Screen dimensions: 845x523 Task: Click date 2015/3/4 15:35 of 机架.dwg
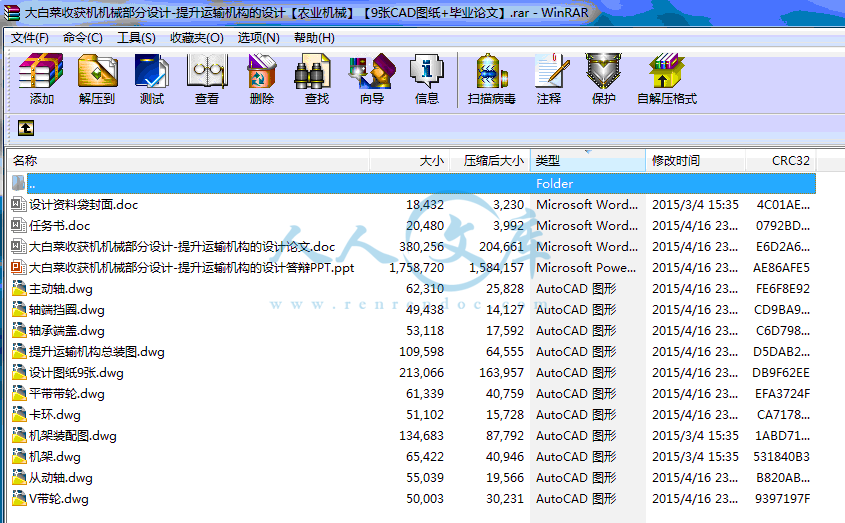(695, 457)
